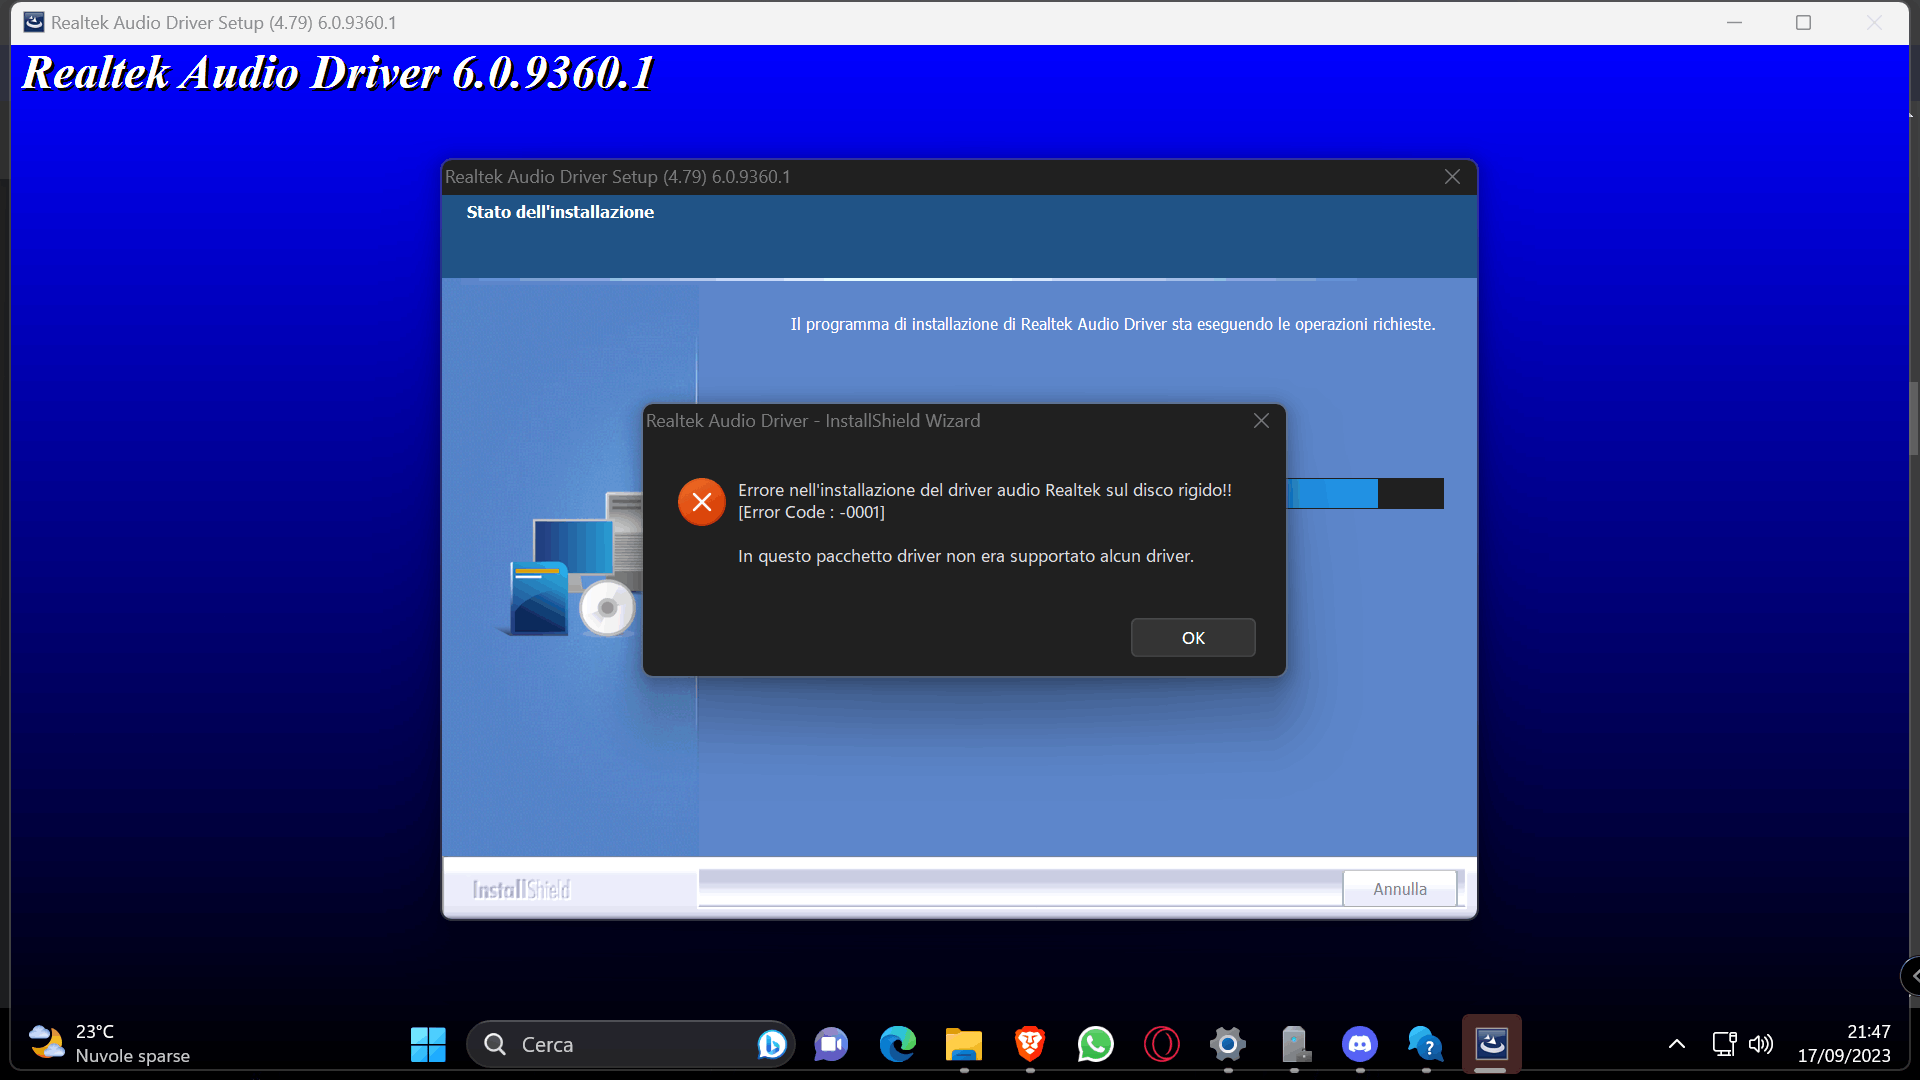The image size is (1920, 1080).
Task: Open WhatsApp from the taskbar
Action: [1095, 1044]
